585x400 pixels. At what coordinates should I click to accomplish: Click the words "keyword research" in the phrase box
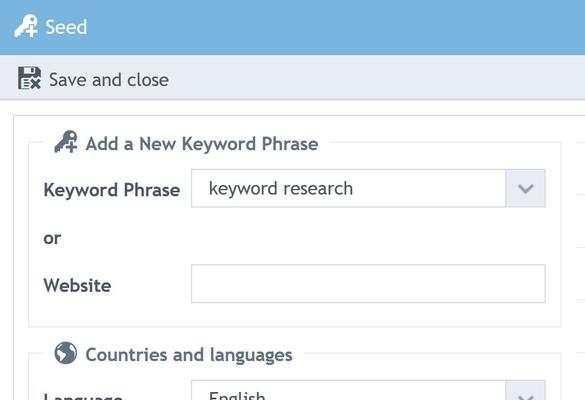[281, 188]
